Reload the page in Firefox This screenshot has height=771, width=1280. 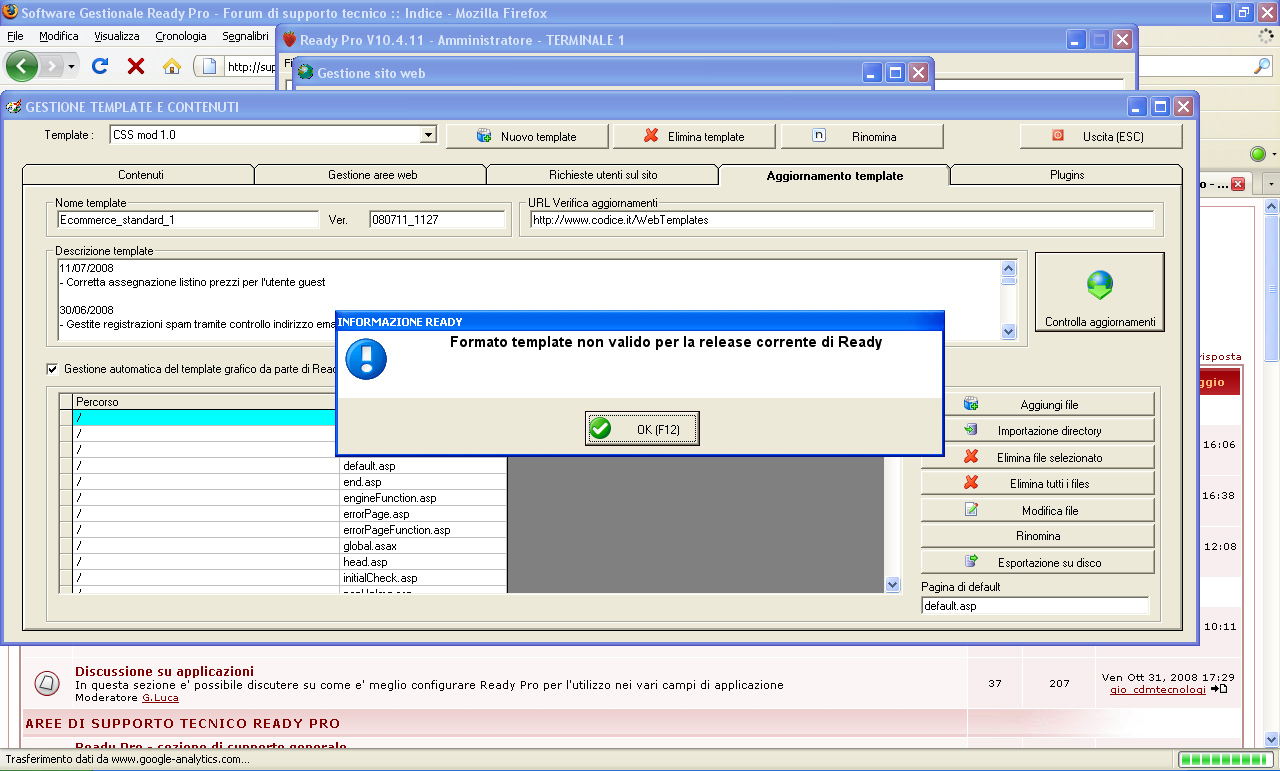coord(100,66)
